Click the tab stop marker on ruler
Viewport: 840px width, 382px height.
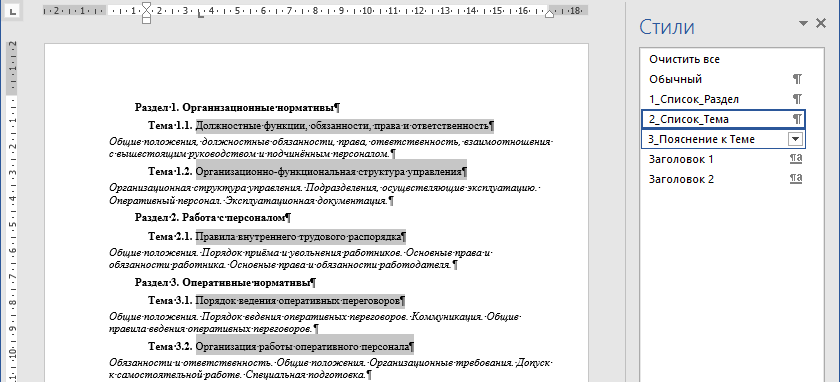point(201,15)
